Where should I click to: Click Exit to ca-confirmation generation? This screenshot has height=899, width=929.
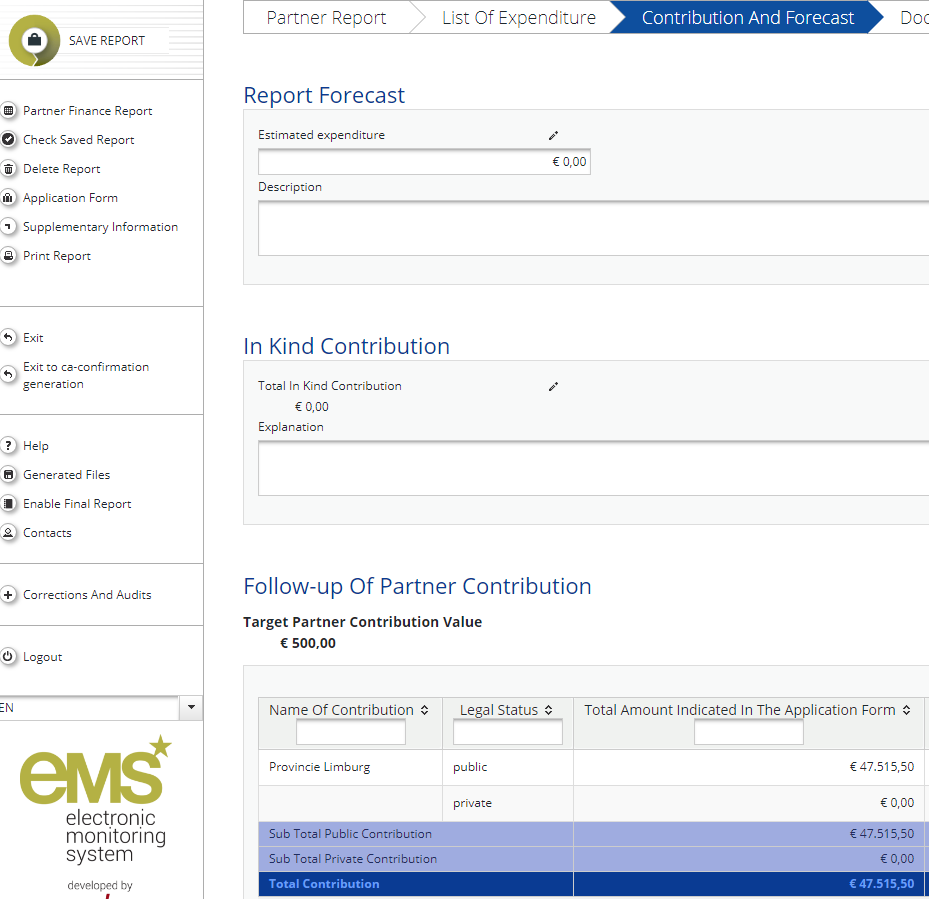85,375
